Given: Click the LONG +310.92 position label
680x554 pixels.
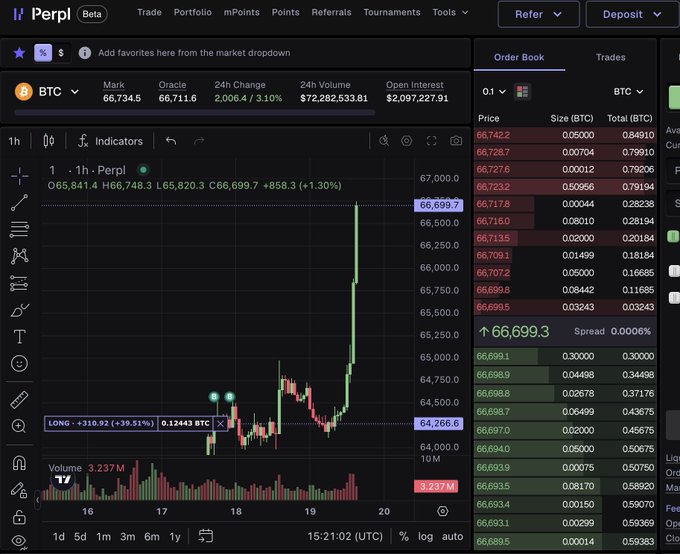Looking at the screenshot, I should point(101,423).
